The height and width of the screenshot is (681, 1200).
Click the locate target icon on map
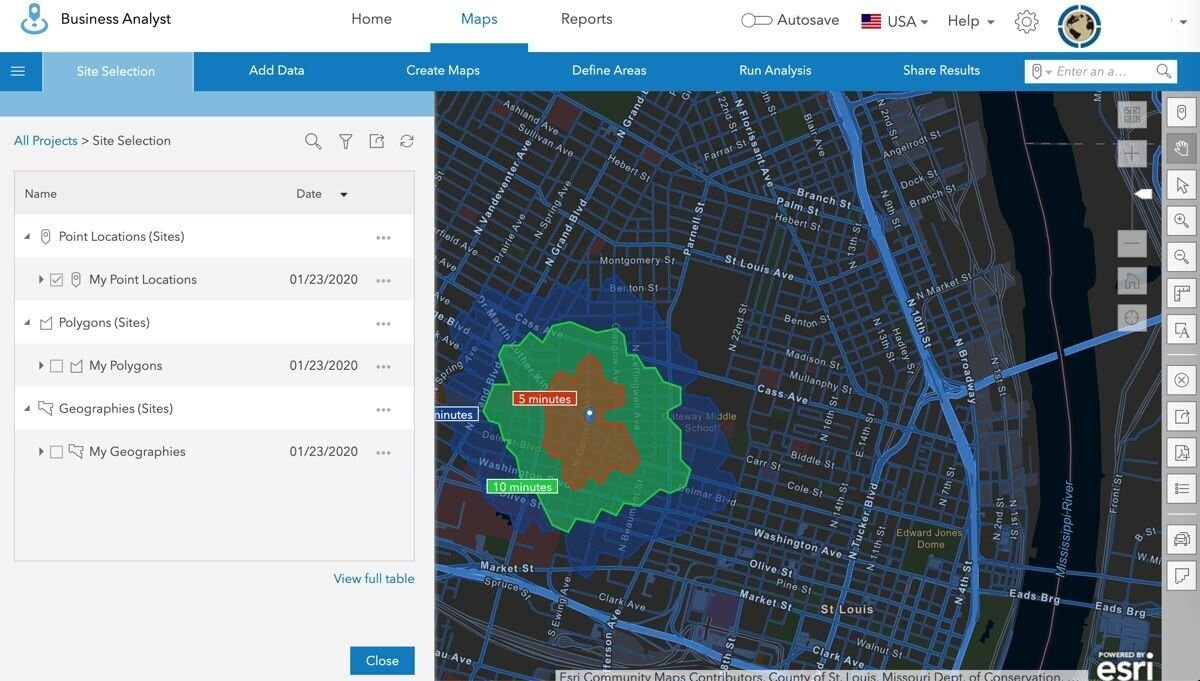[1132, 318]
